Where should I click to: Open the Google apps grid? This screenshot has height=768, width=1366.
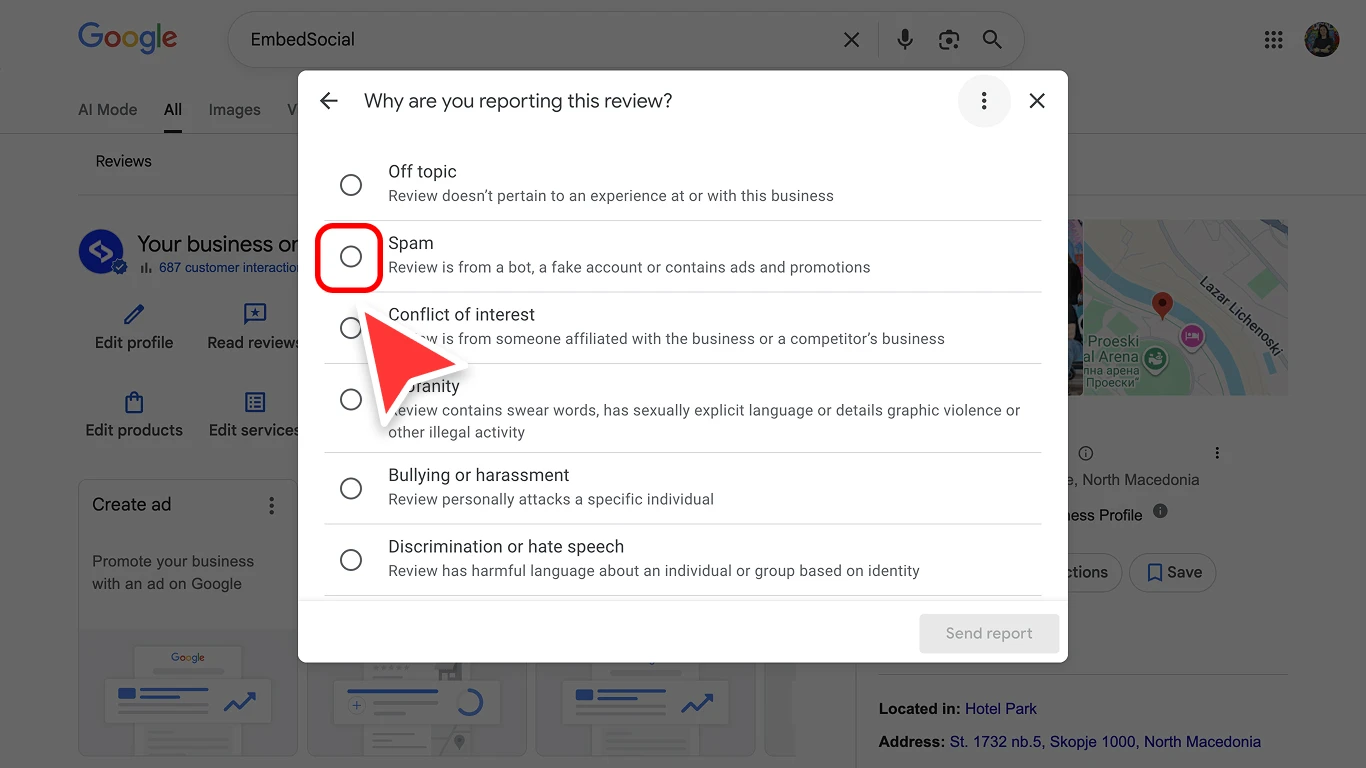click(1272, 39)
